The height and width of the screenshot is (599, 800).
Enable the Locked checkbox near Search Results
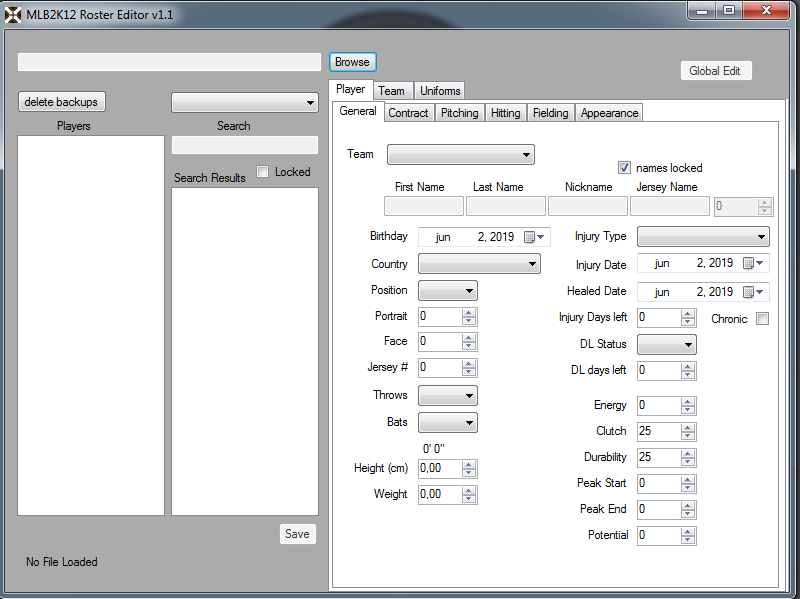pyautogui.click(x=263, y=172)
